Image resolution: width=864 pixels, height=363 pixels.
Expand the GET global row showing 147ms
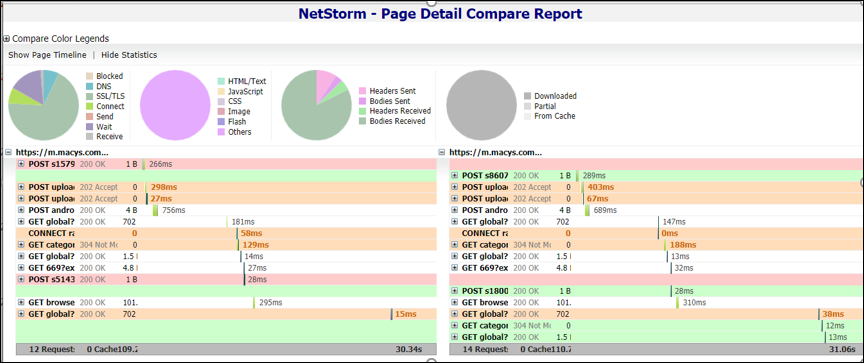point(454,221)
